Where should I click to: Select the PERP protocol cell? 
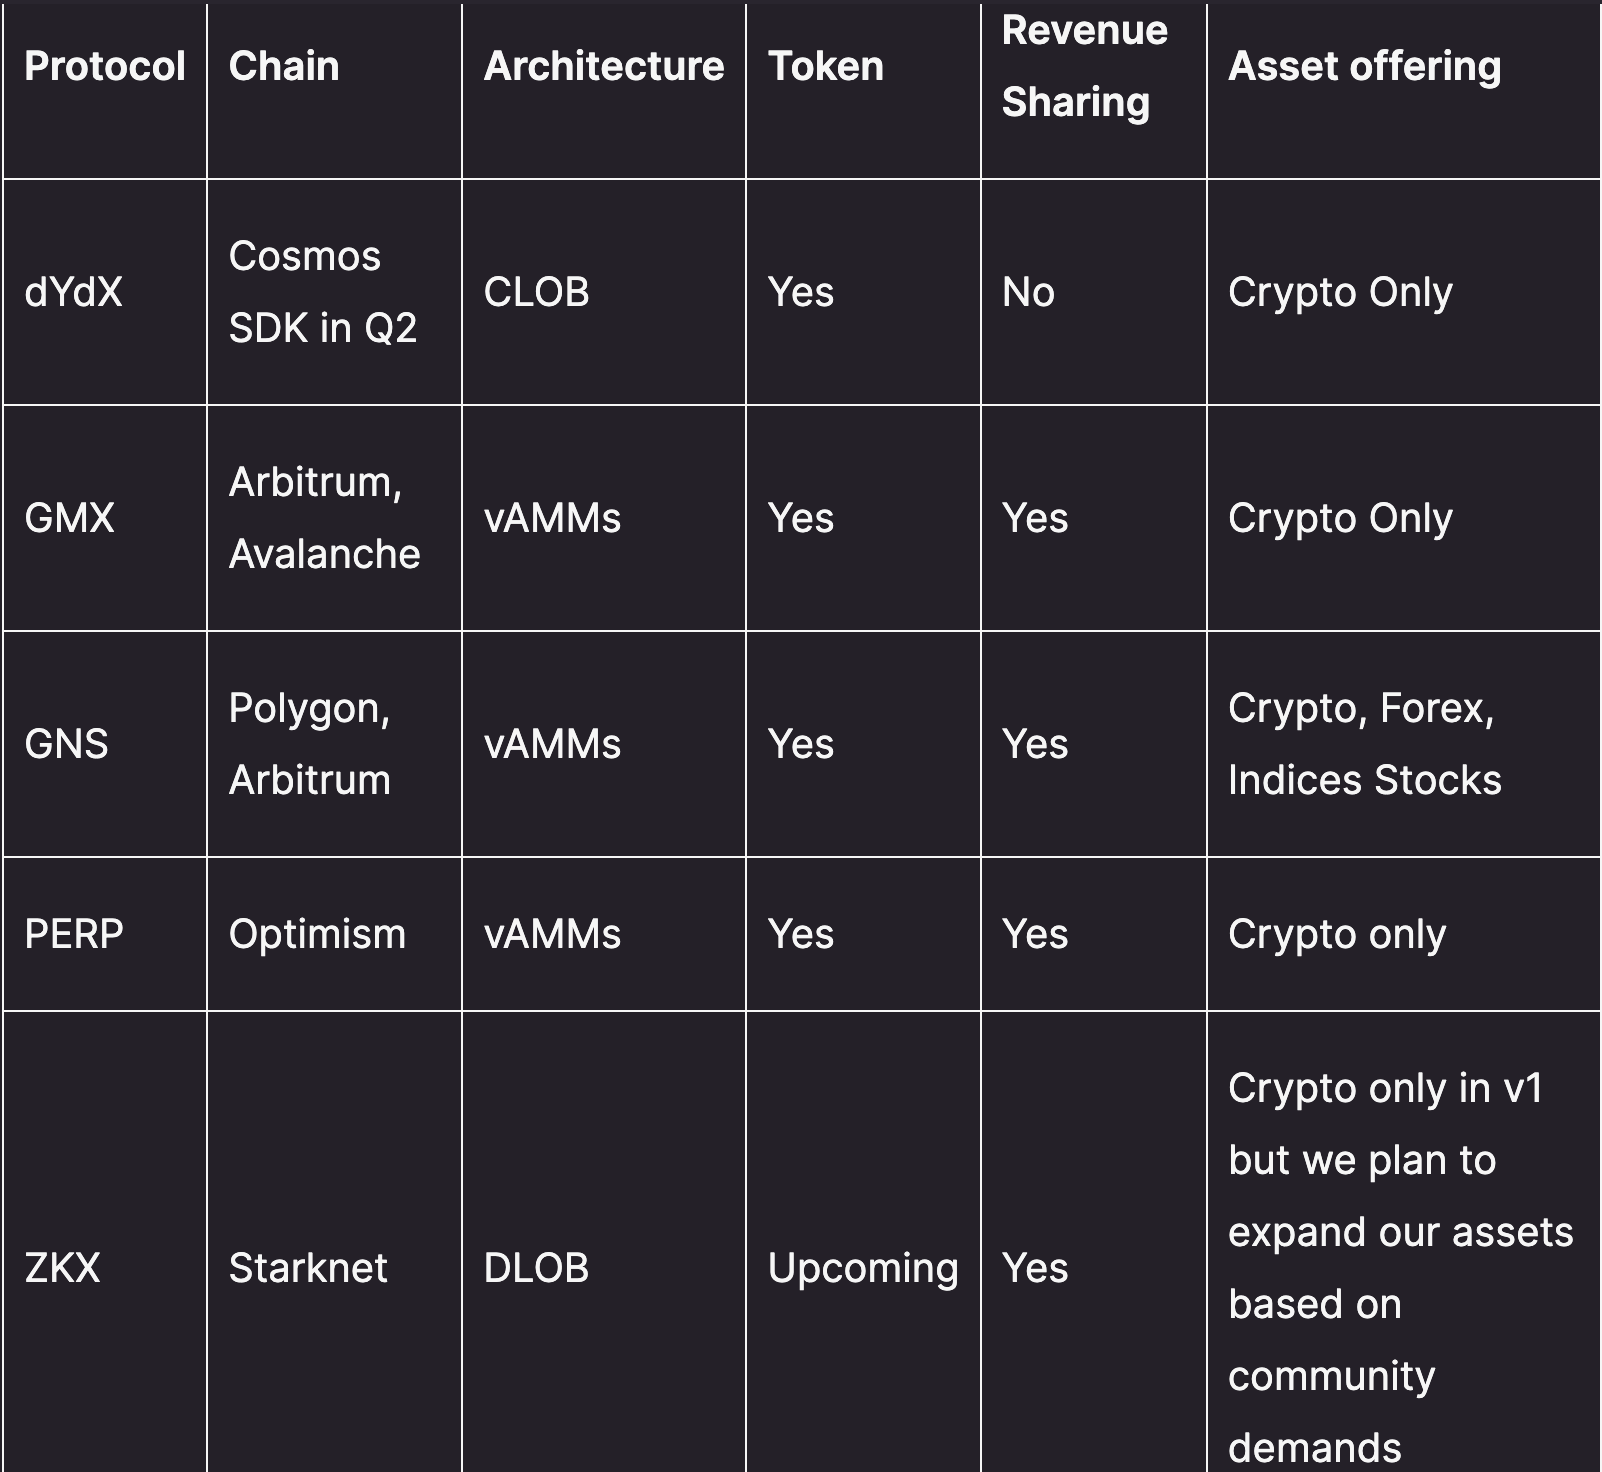(x=74, y=934)
